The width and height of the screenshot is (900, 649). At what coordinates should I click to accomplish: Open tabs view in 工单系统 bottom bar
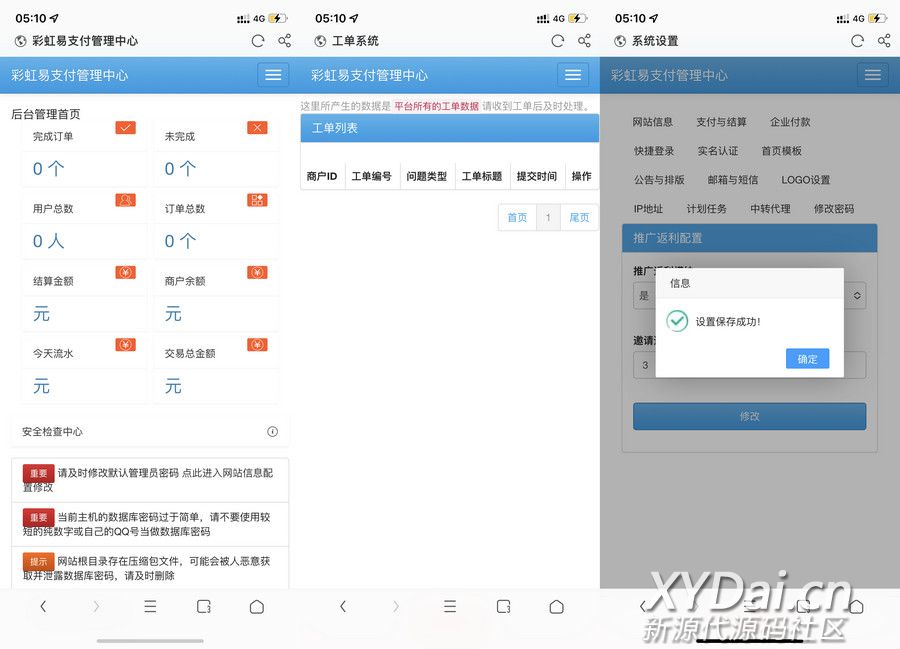coord(504,607)
